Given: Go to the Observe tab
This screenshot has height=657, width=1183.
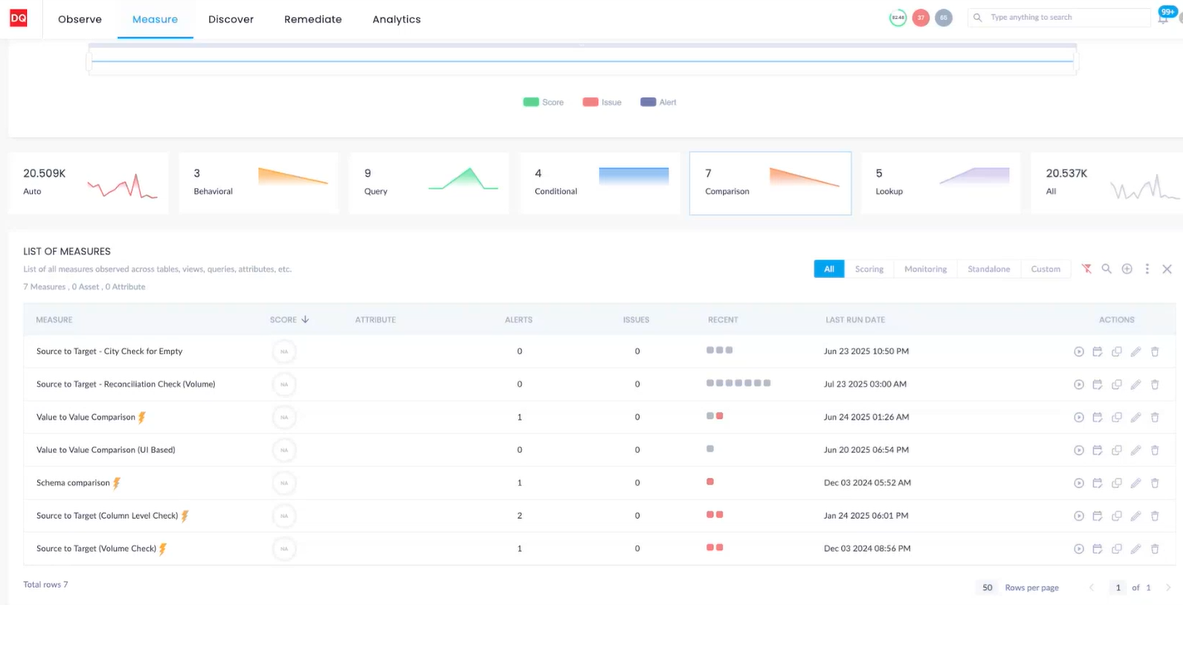Looking at the screenshot, I should 80,20.
